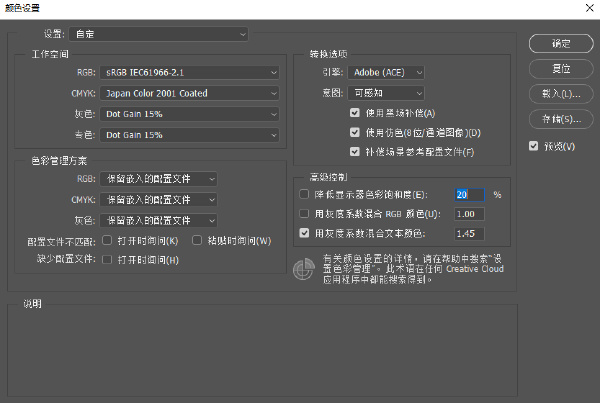This screenshot has width=600, height=403.
Task: Click the saturation percentage field showing 20
Action: click(468, 194)
